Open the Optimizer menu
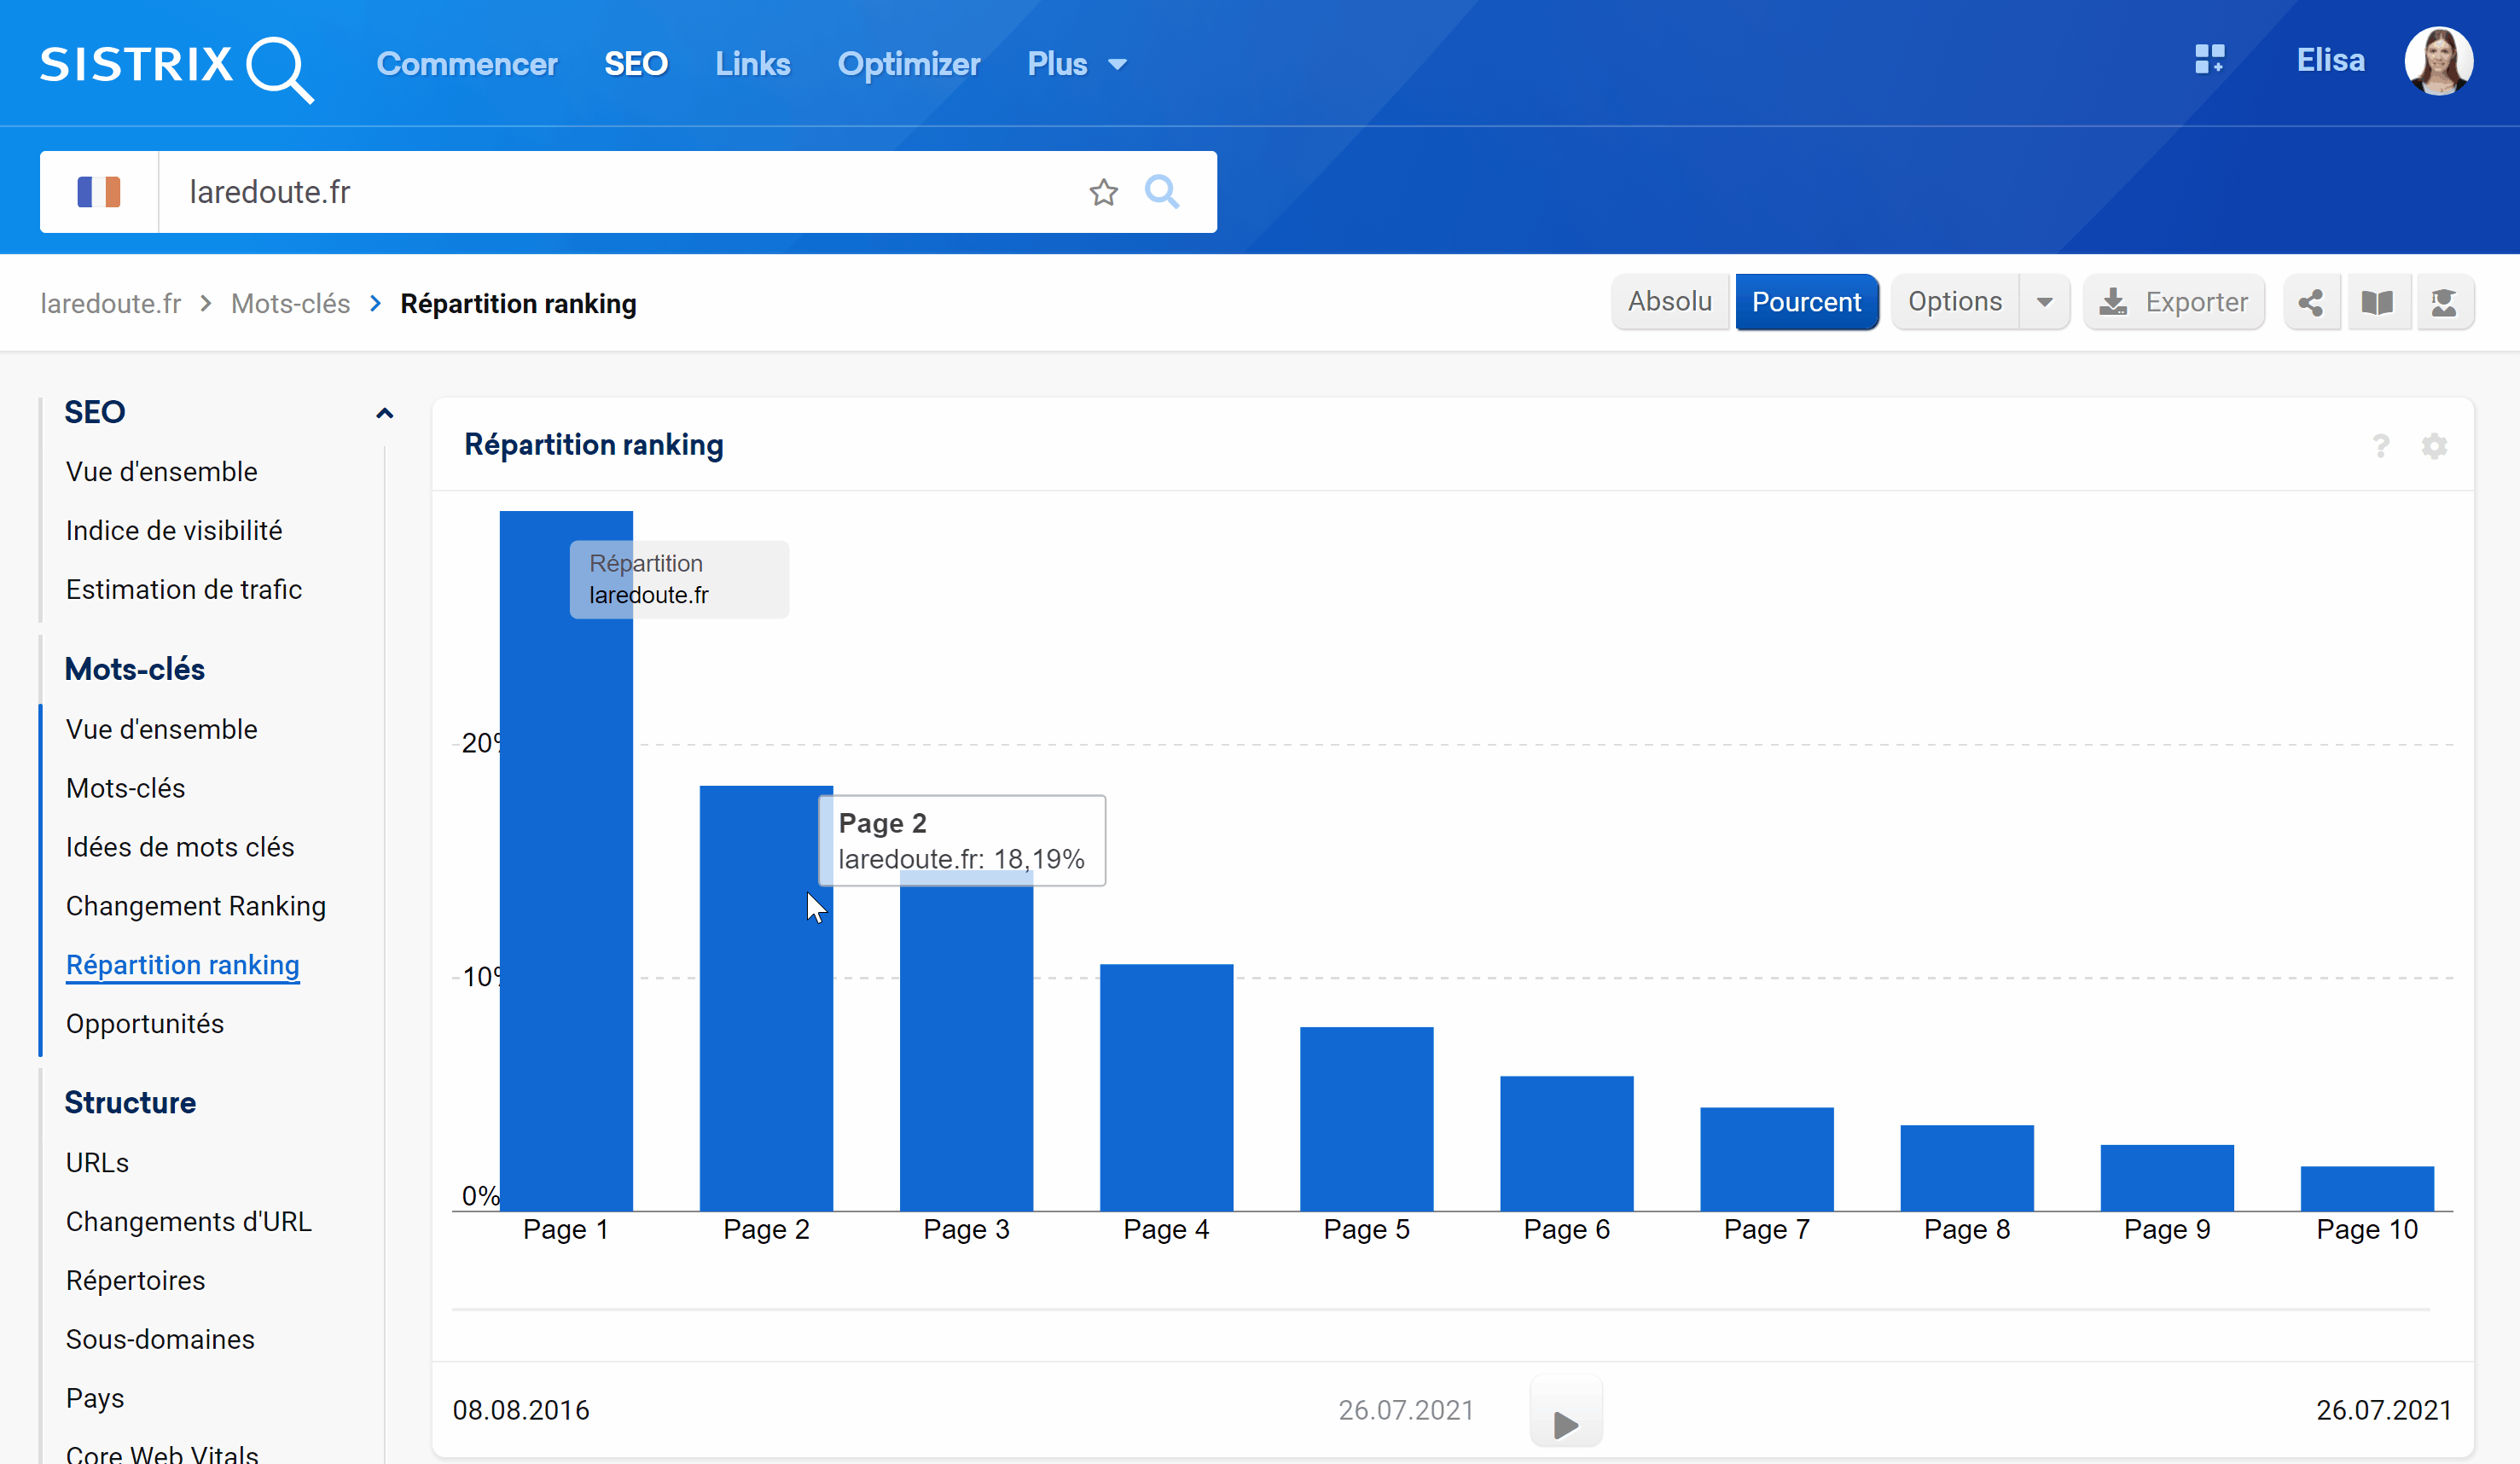2520x1464 pixels. click(908, 64)
